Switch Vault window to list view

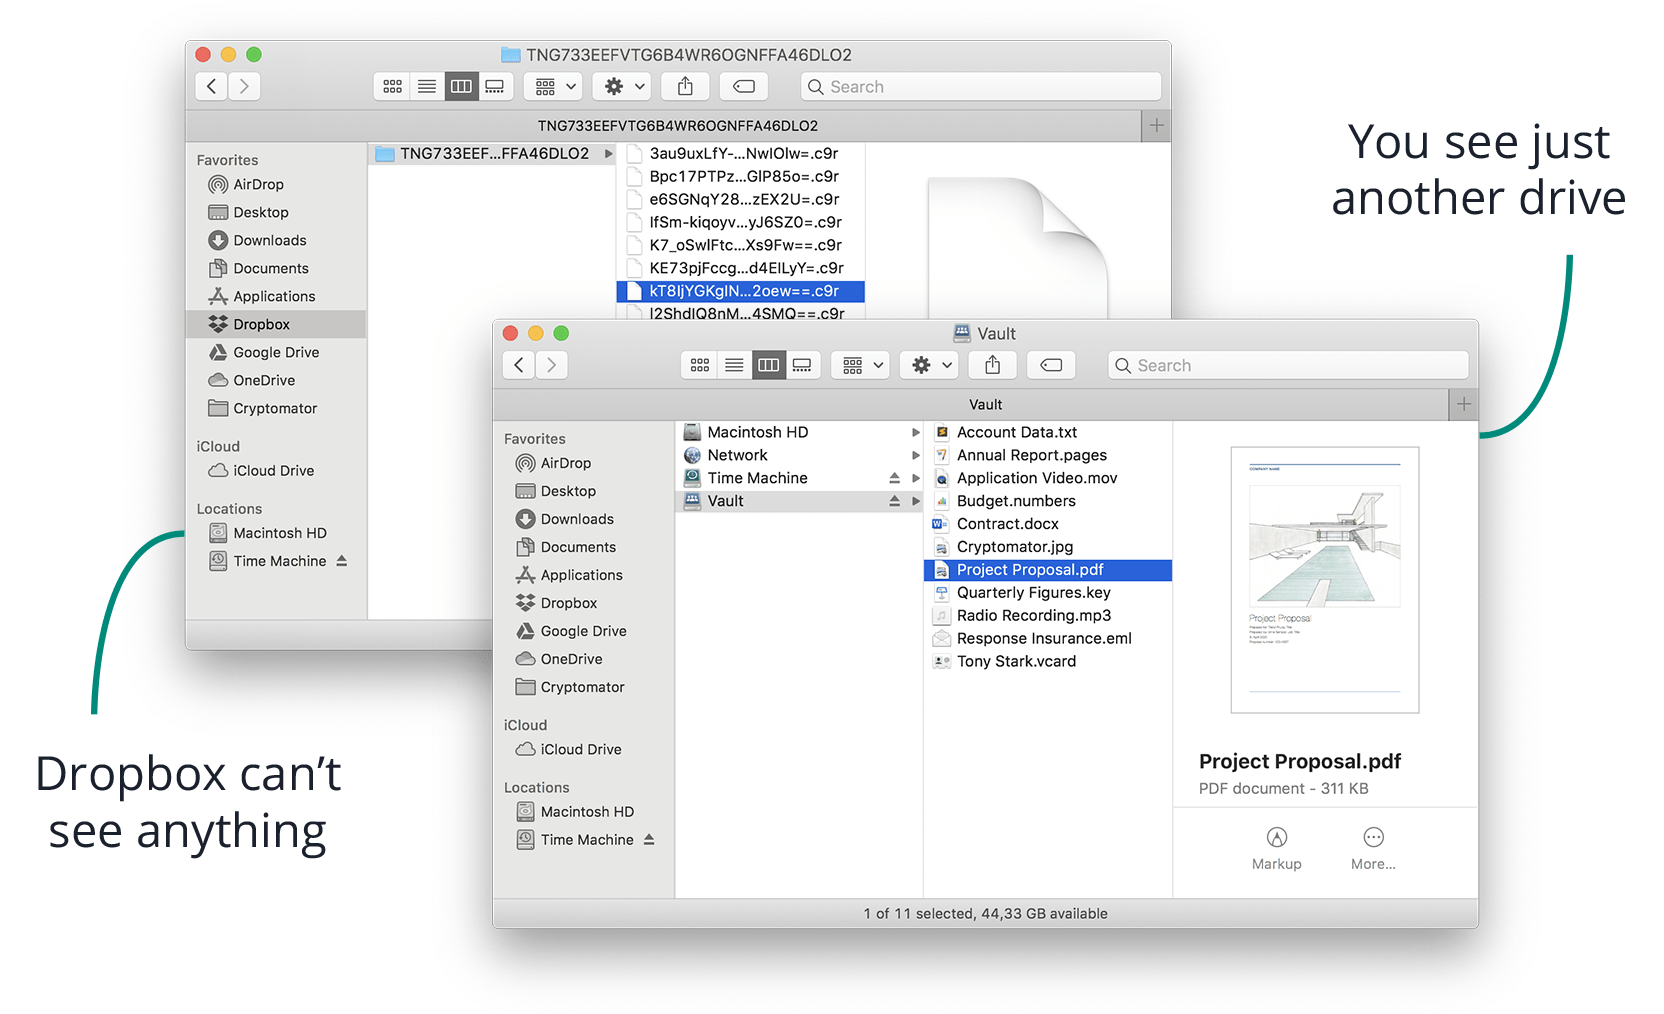(734, 366)
